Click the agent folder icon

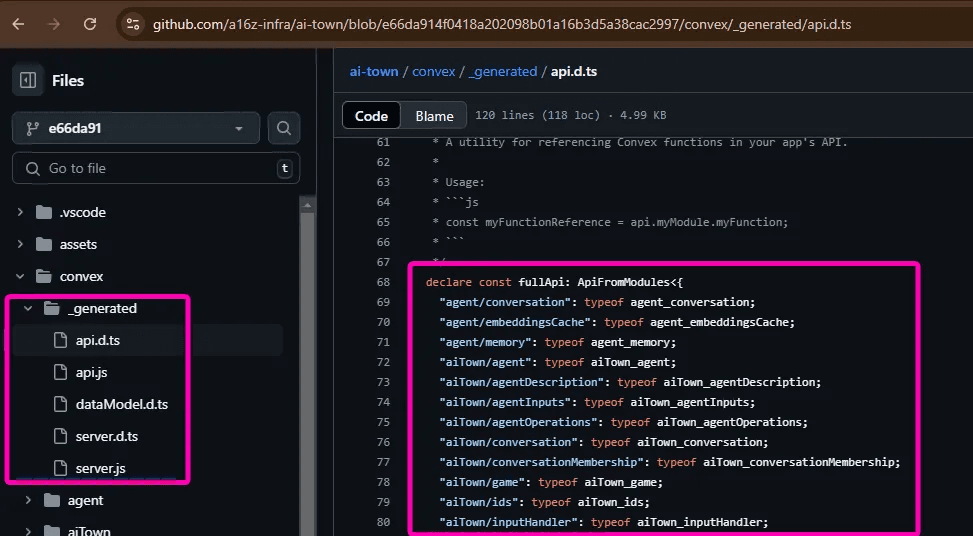[x=52, y=500]
